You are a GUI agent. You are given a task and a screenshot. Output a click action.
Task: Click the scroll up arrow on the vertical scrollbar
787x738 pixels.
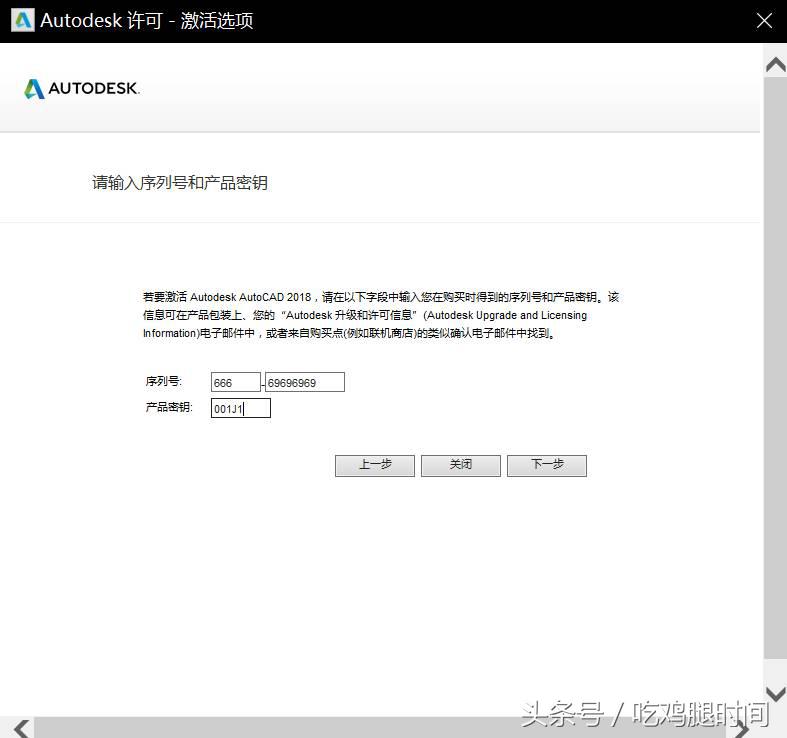coord(776,66)
